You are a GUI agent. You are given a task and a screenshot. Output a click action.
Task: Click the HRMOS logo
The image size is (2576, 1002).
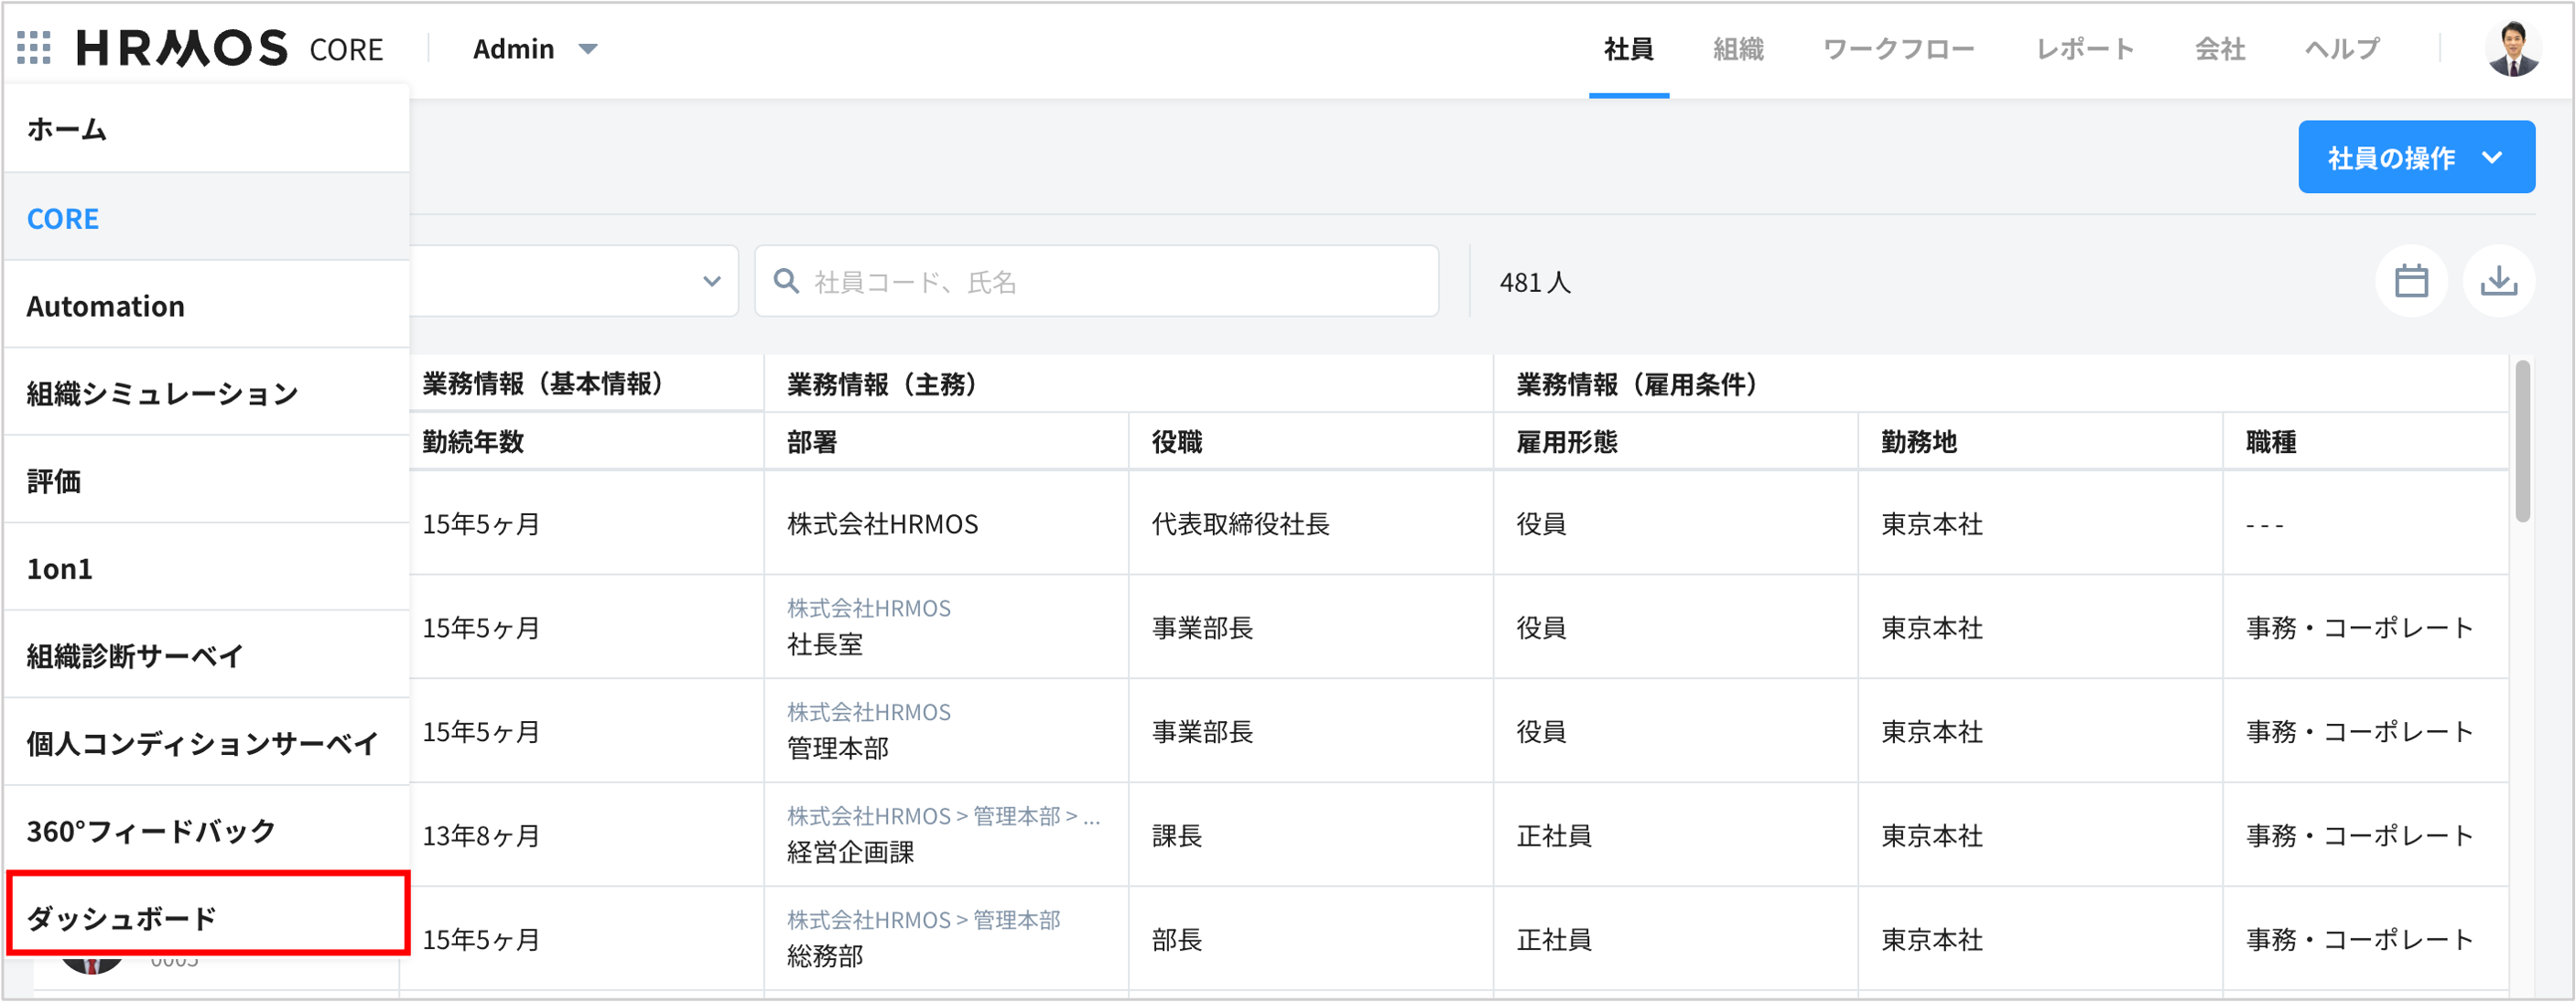[182, 48]
